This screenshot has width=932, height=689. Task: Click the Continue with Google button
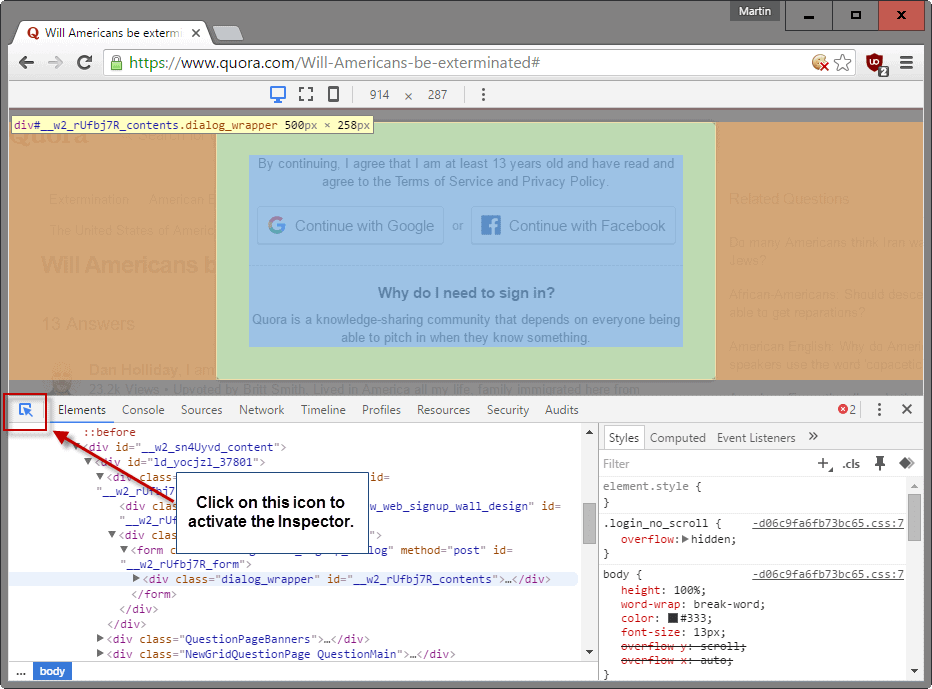tap(350, 225)
